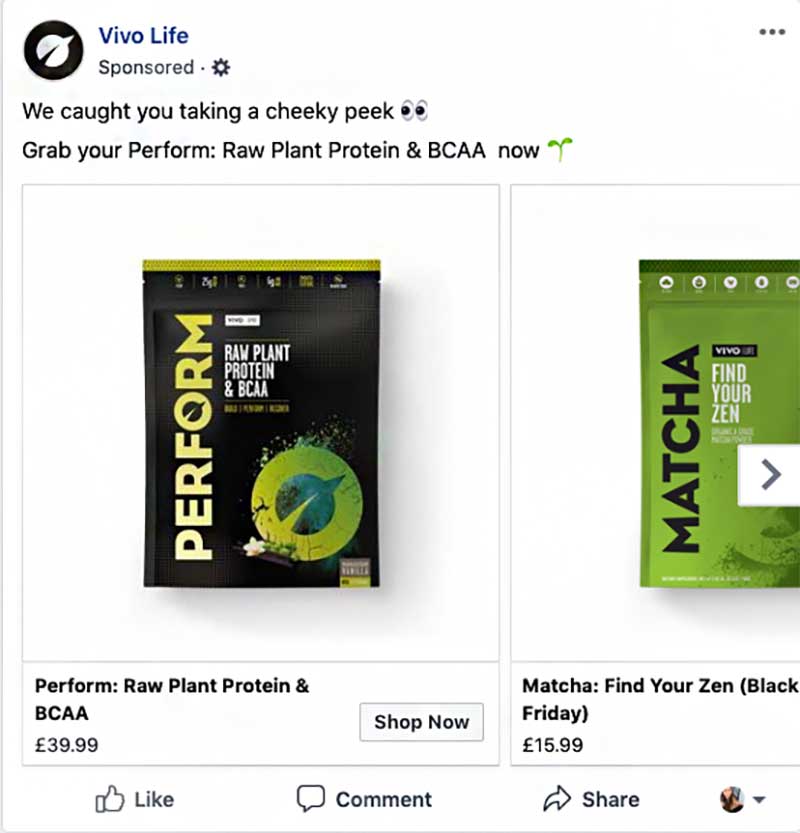800x833 pixels.
Task: Expand the reaction identity dropdown arrow
Action: point(758,800)
